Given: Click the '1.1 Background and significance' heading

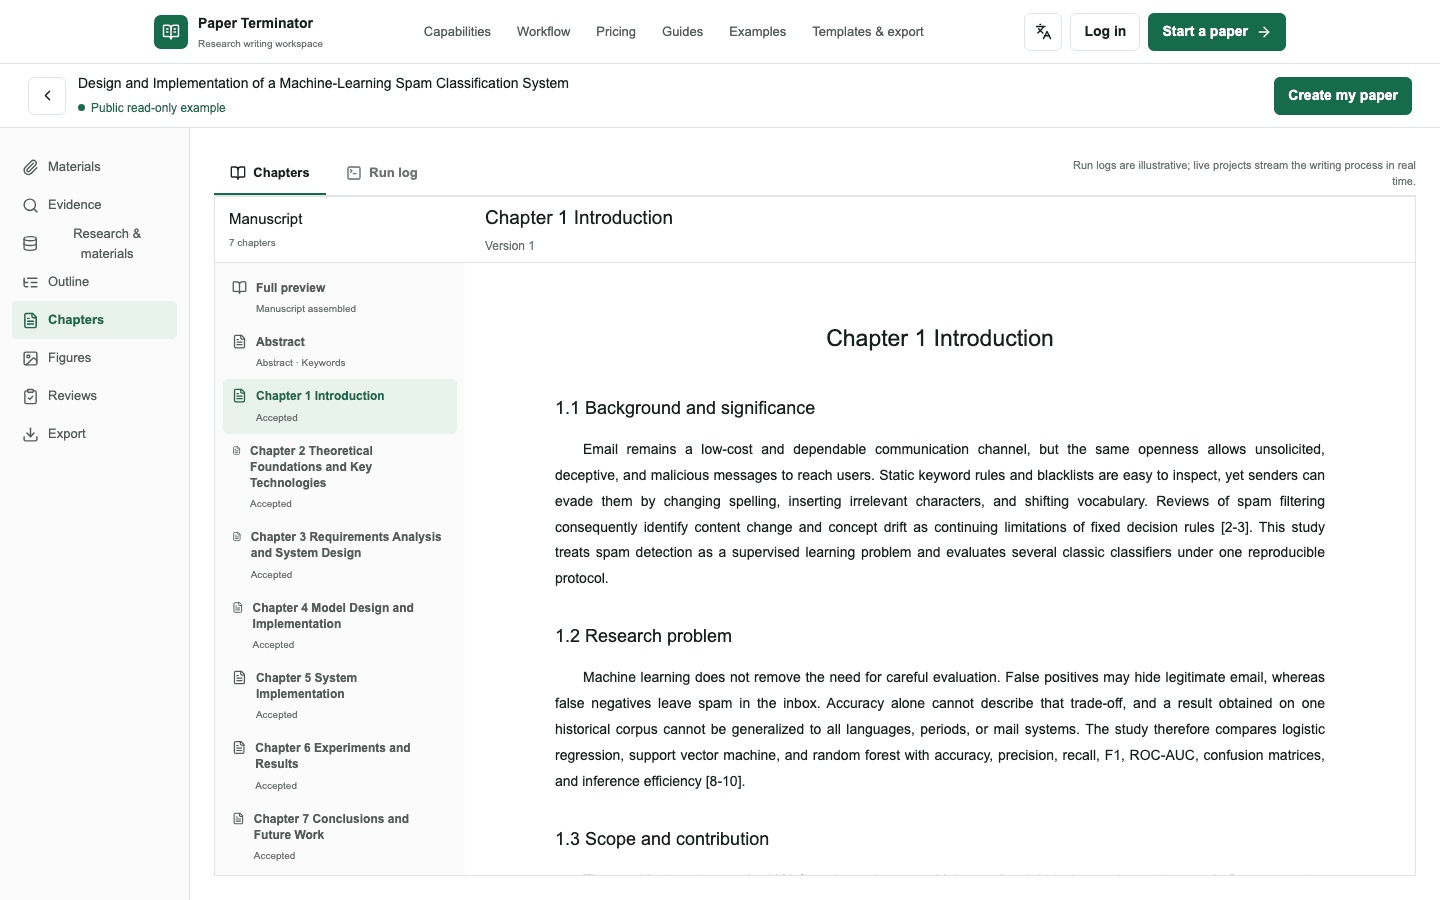Looking at the screenshot, I should pos(685,408).
